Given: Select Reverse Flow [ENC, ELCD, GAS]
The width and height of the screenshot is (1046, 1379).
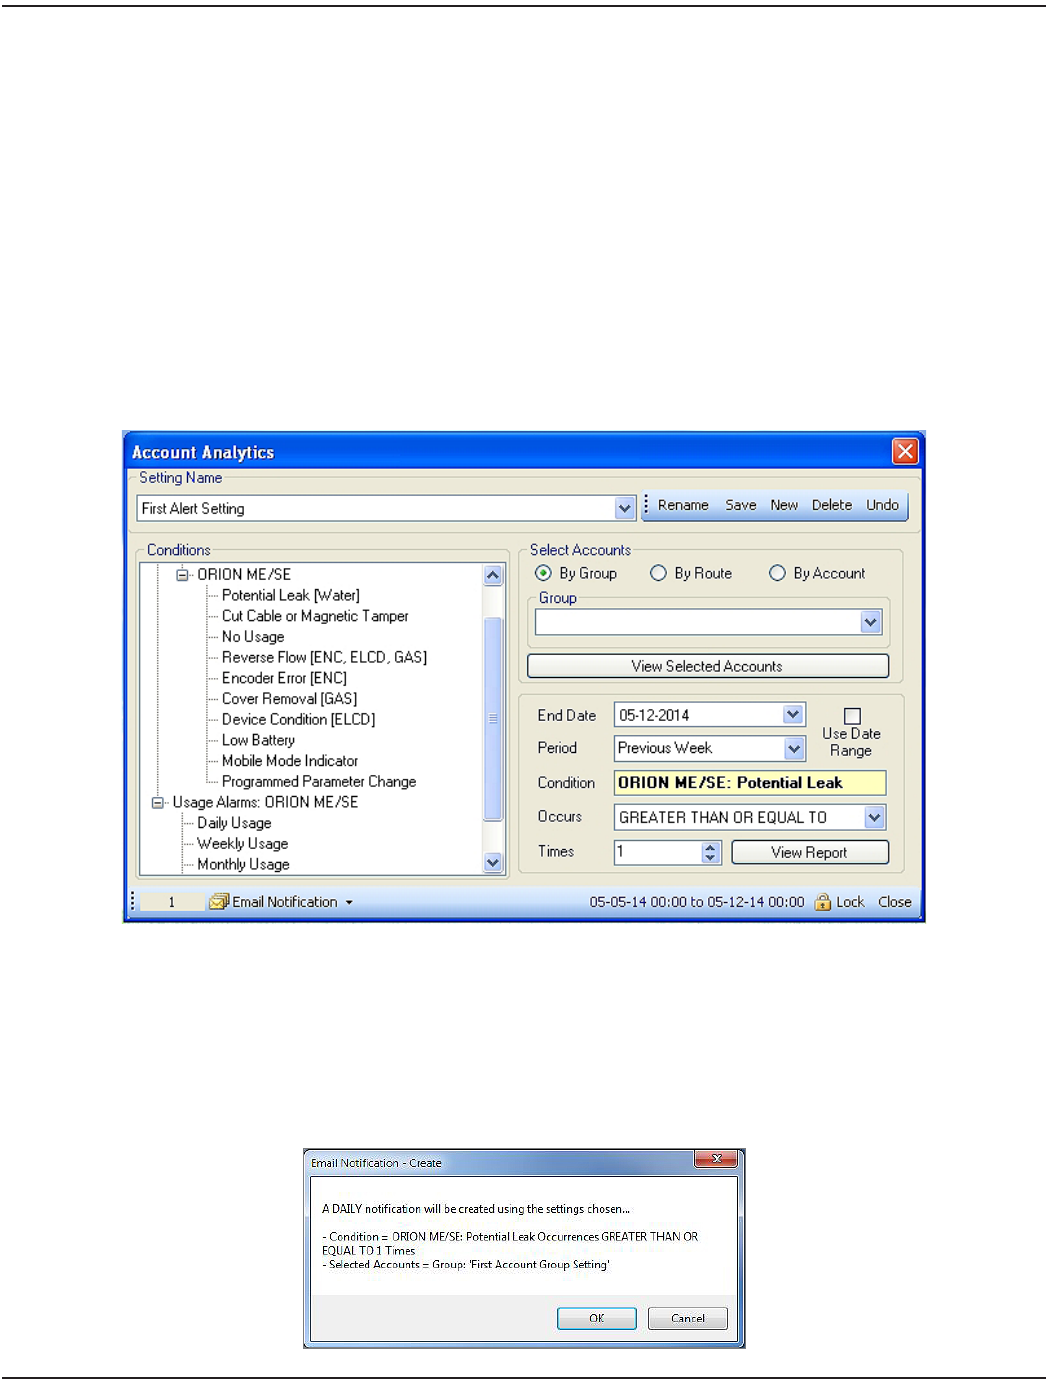Looking at the screenshot, I should coord(324,657).
